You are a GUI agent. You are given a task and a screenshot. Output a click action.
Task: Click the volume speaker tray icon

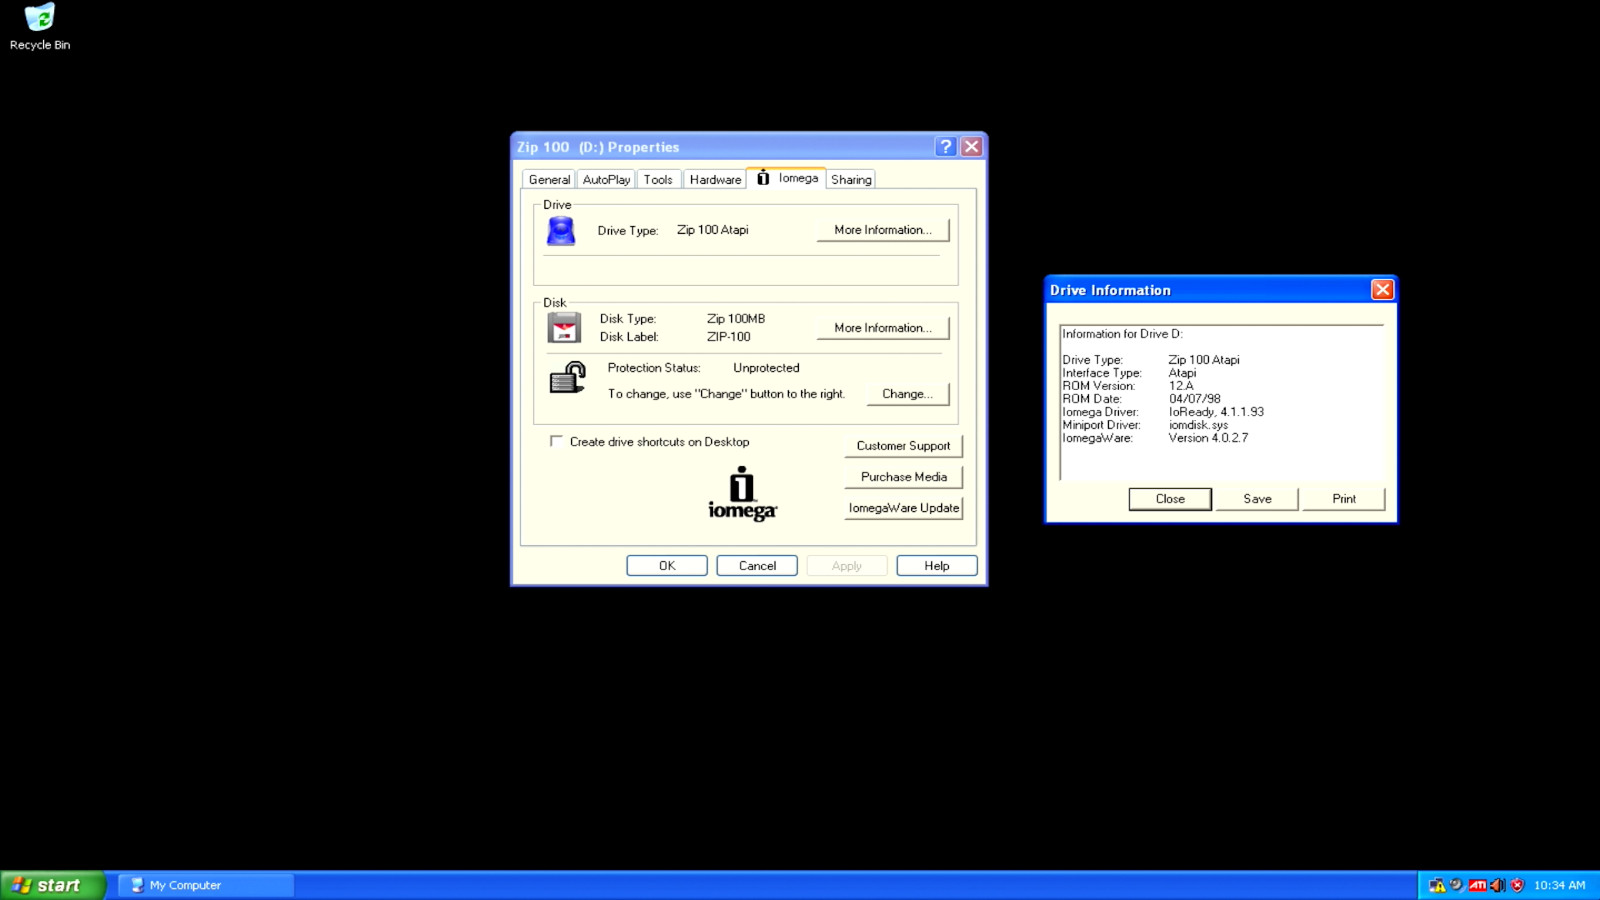tap(1497, 885)
